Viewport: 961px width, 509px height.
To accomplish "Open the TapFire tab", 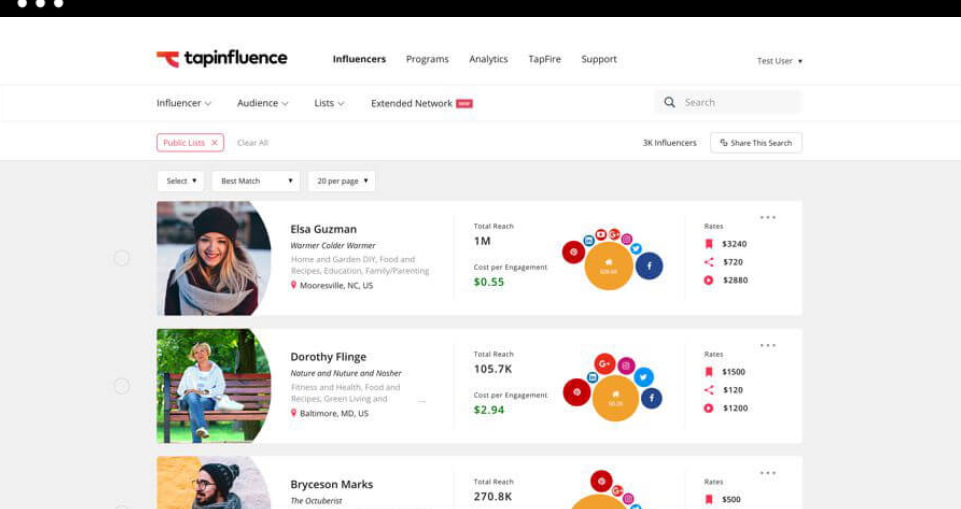I will [545, 59].
